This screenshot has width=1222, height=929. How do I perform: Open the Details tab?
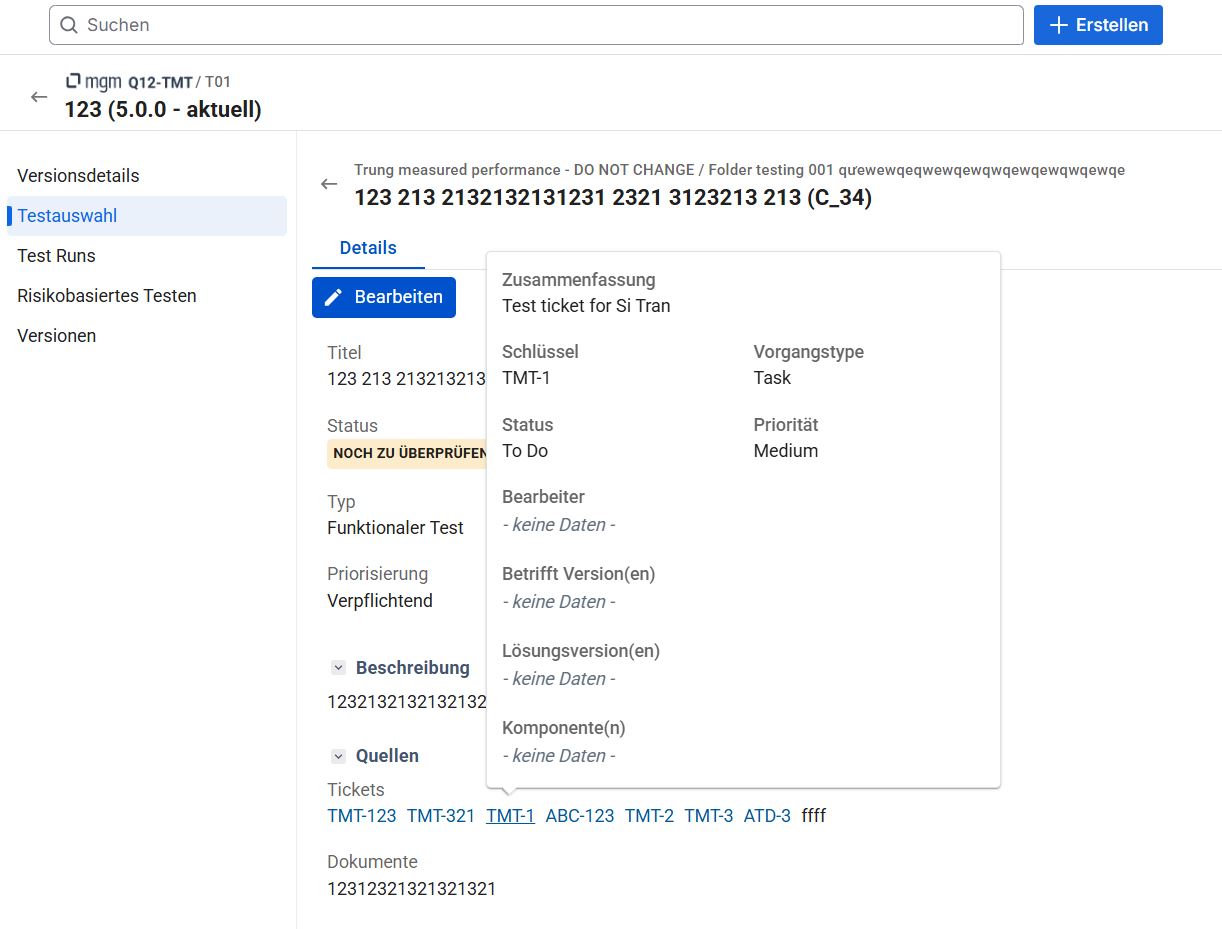click(368, 248)
